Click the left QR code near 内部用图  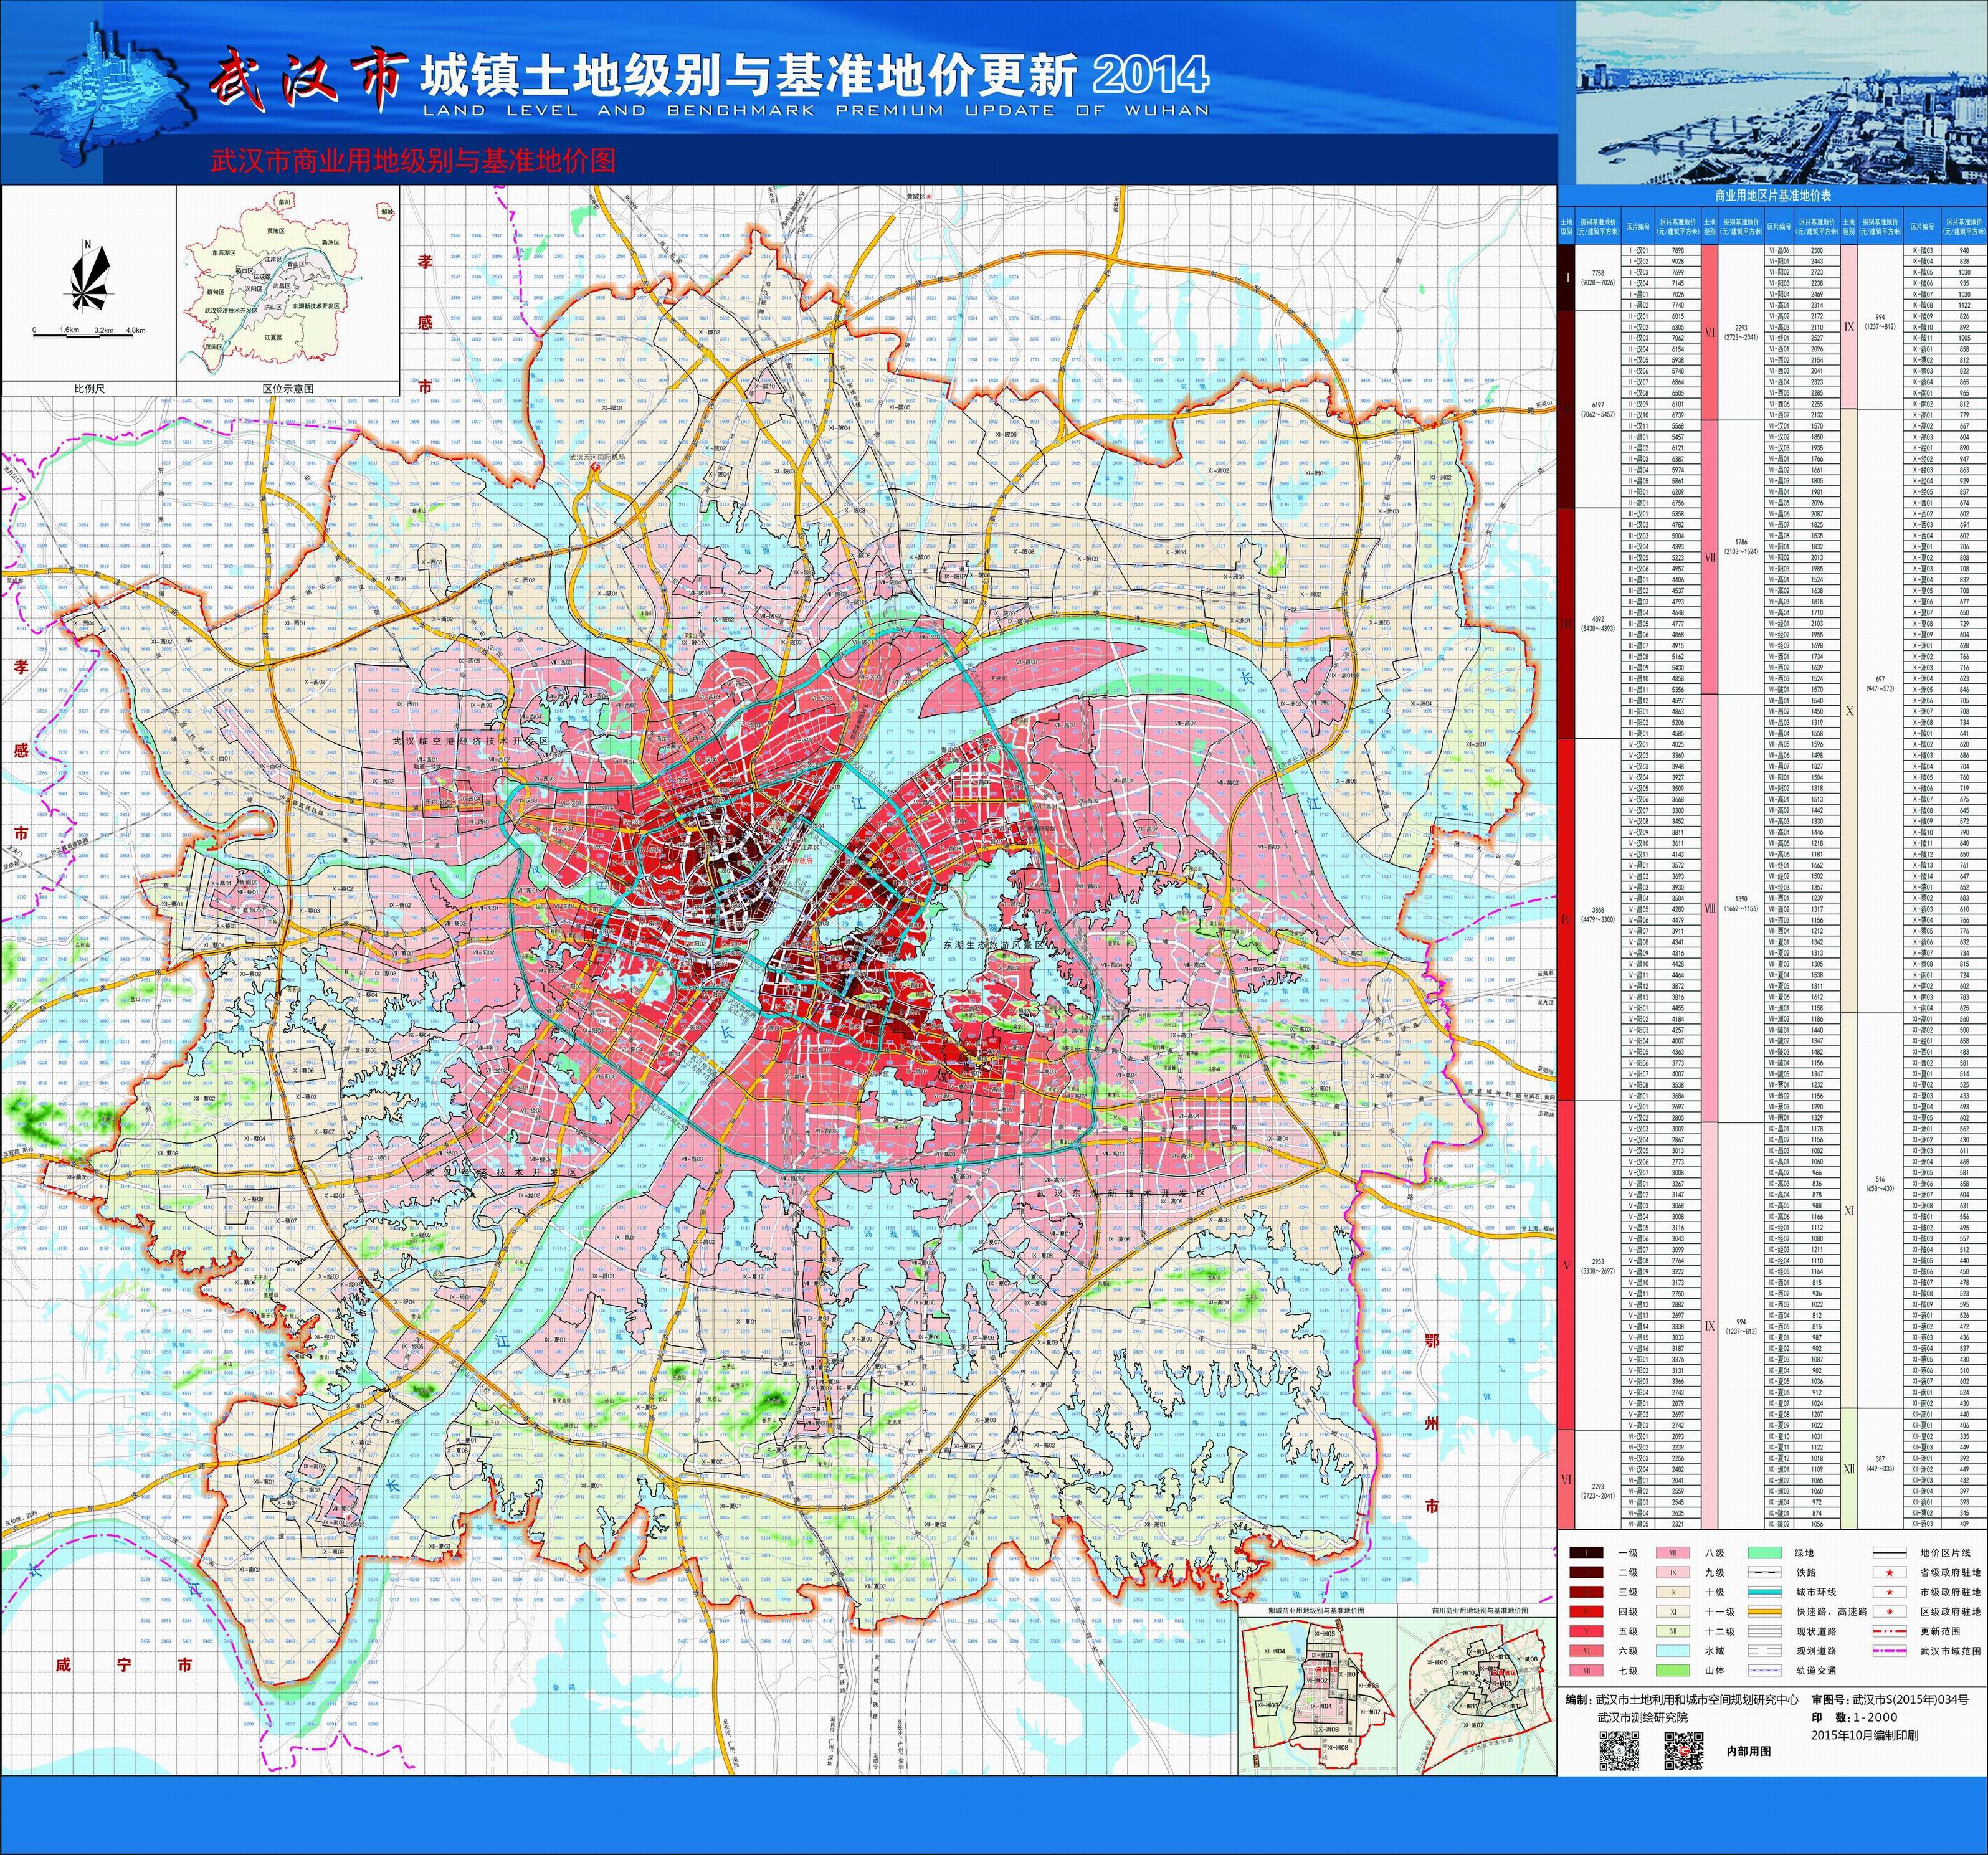[x=1619, y=1751]
